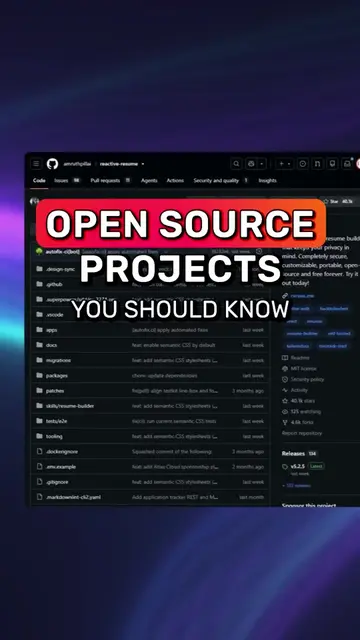Switch to the Agents tab
This screenshot has height=640, width=360.
(149, 180)
